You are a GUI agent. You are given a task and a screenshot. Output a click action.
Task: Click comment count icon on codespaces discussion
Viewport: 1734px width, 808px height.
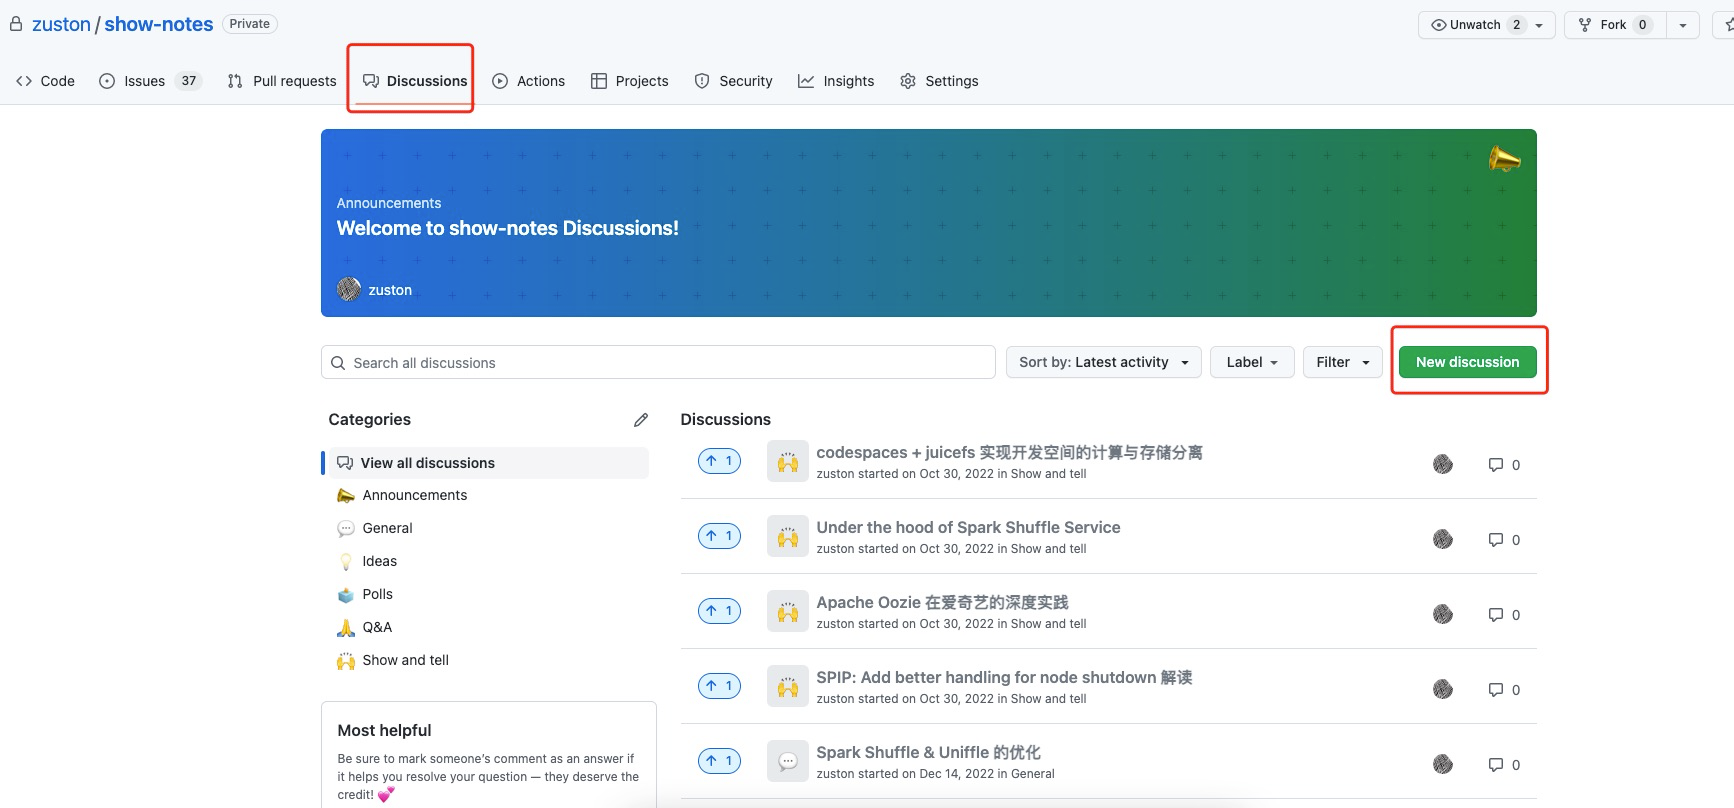coord(1496,465)
